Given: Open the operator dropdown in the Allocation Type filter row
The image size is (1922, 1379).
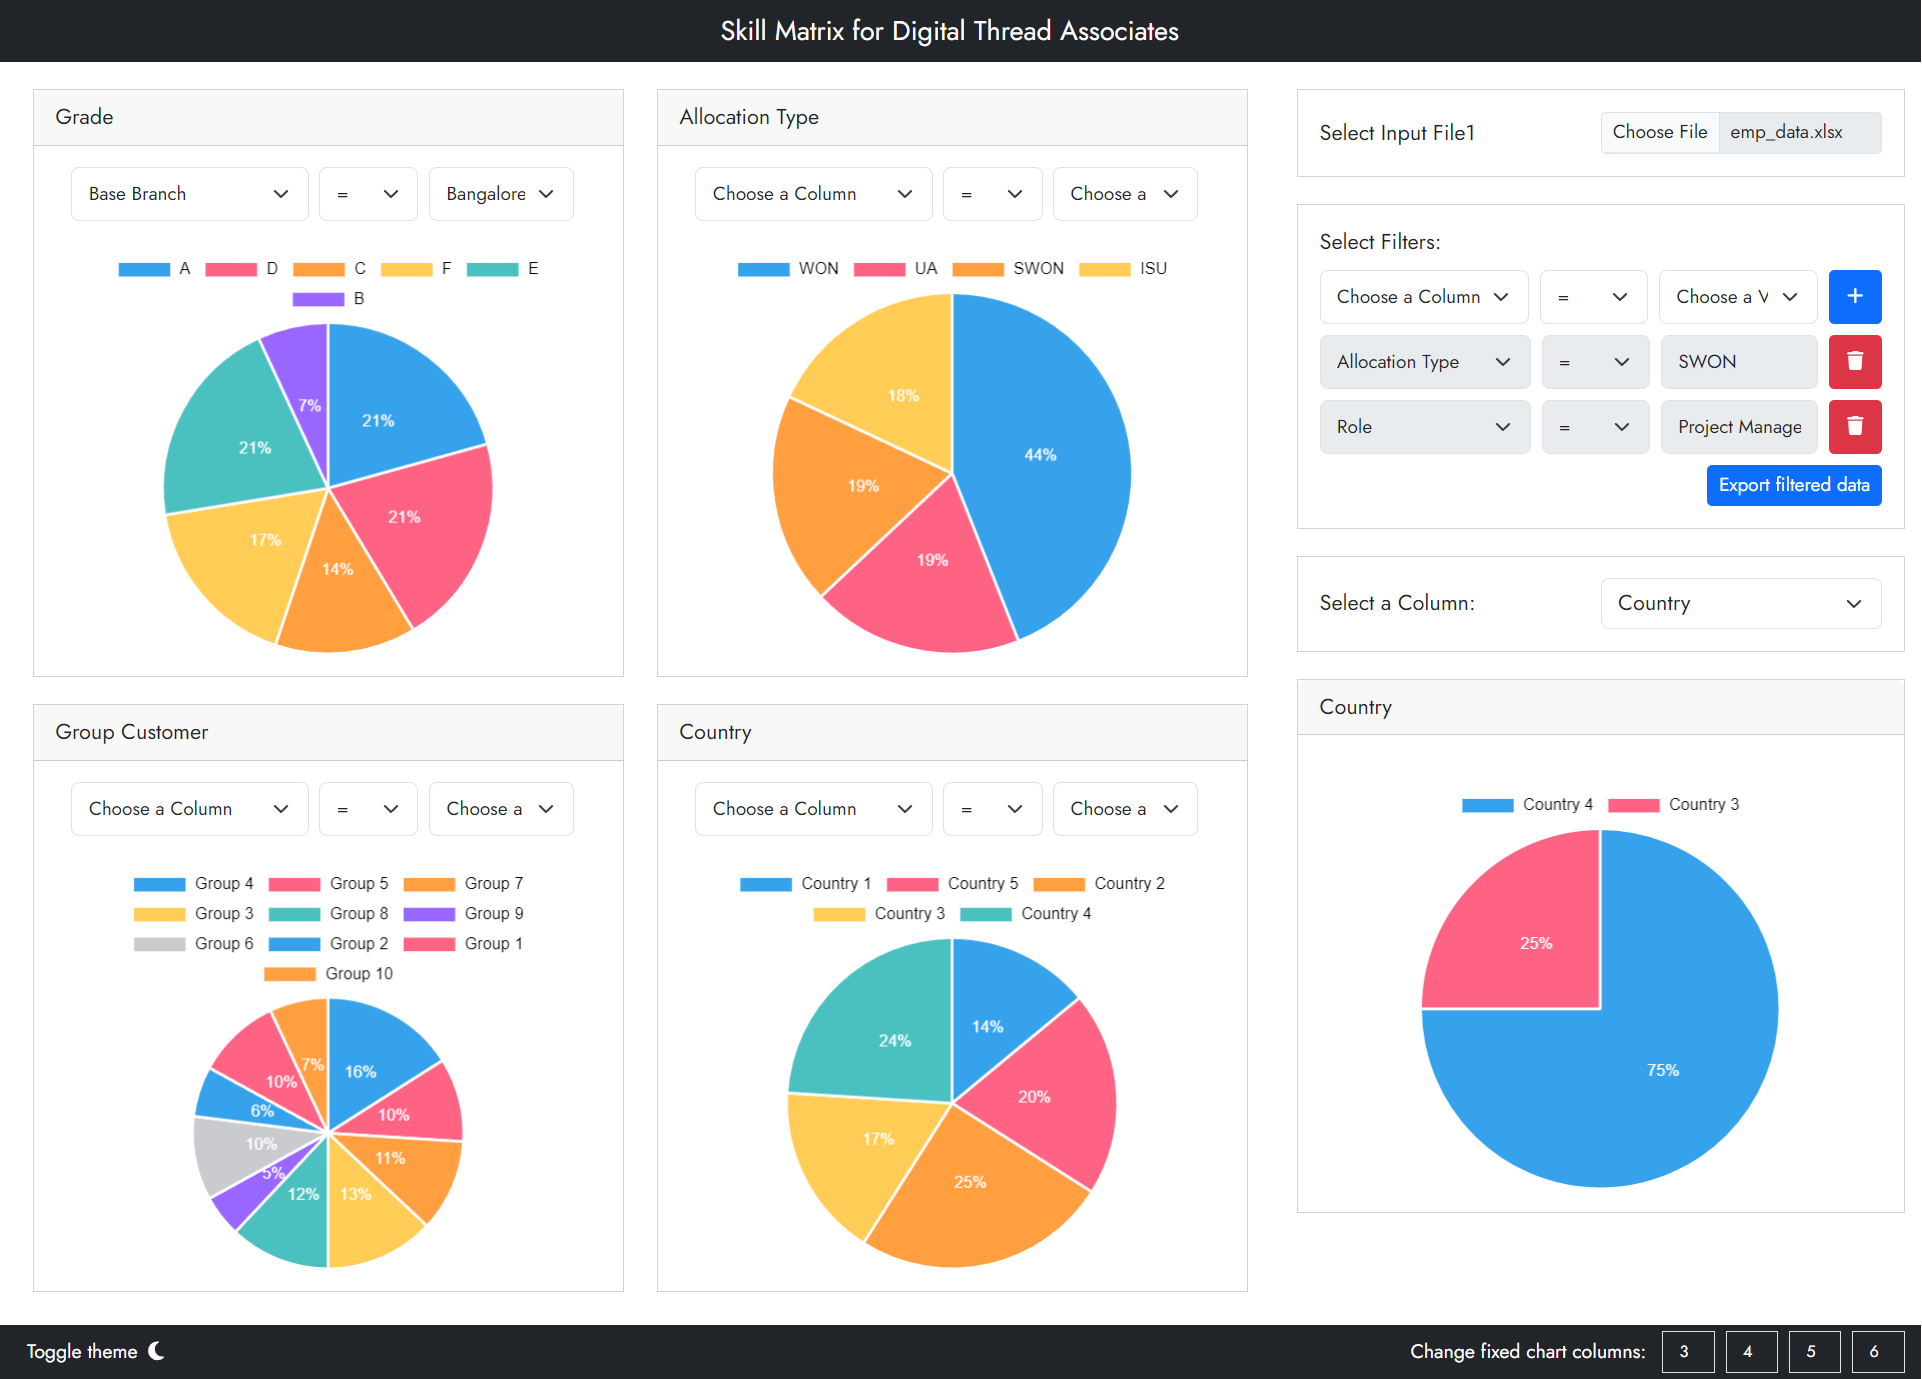Looking at the screenshot, I should tap(1595, 362).
